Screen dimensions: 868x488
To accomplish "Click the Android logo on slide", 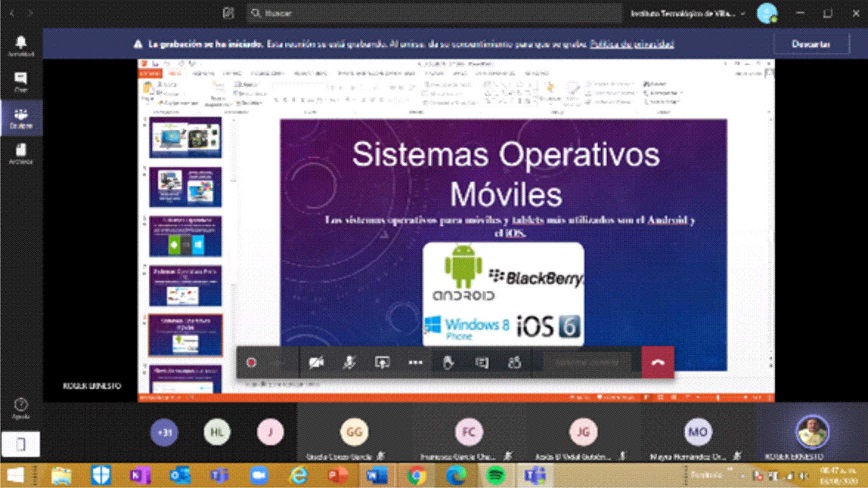I will pos(463,273).
